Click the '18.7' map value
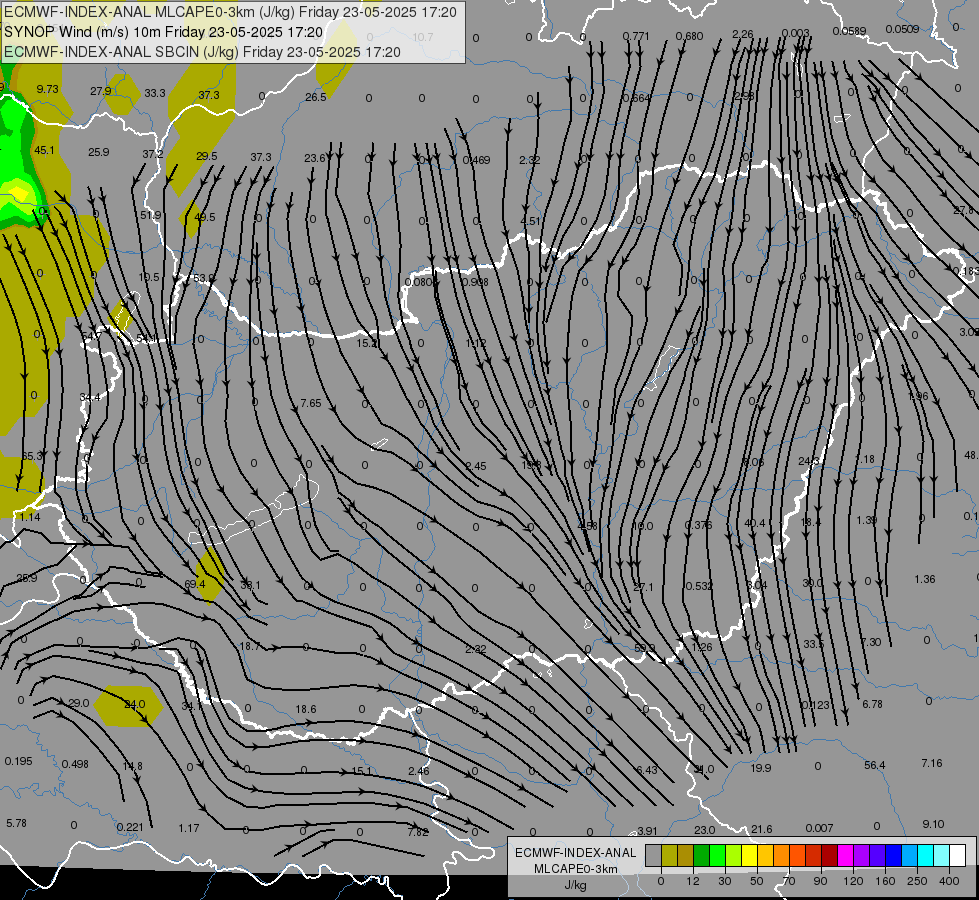 (250, 646)
